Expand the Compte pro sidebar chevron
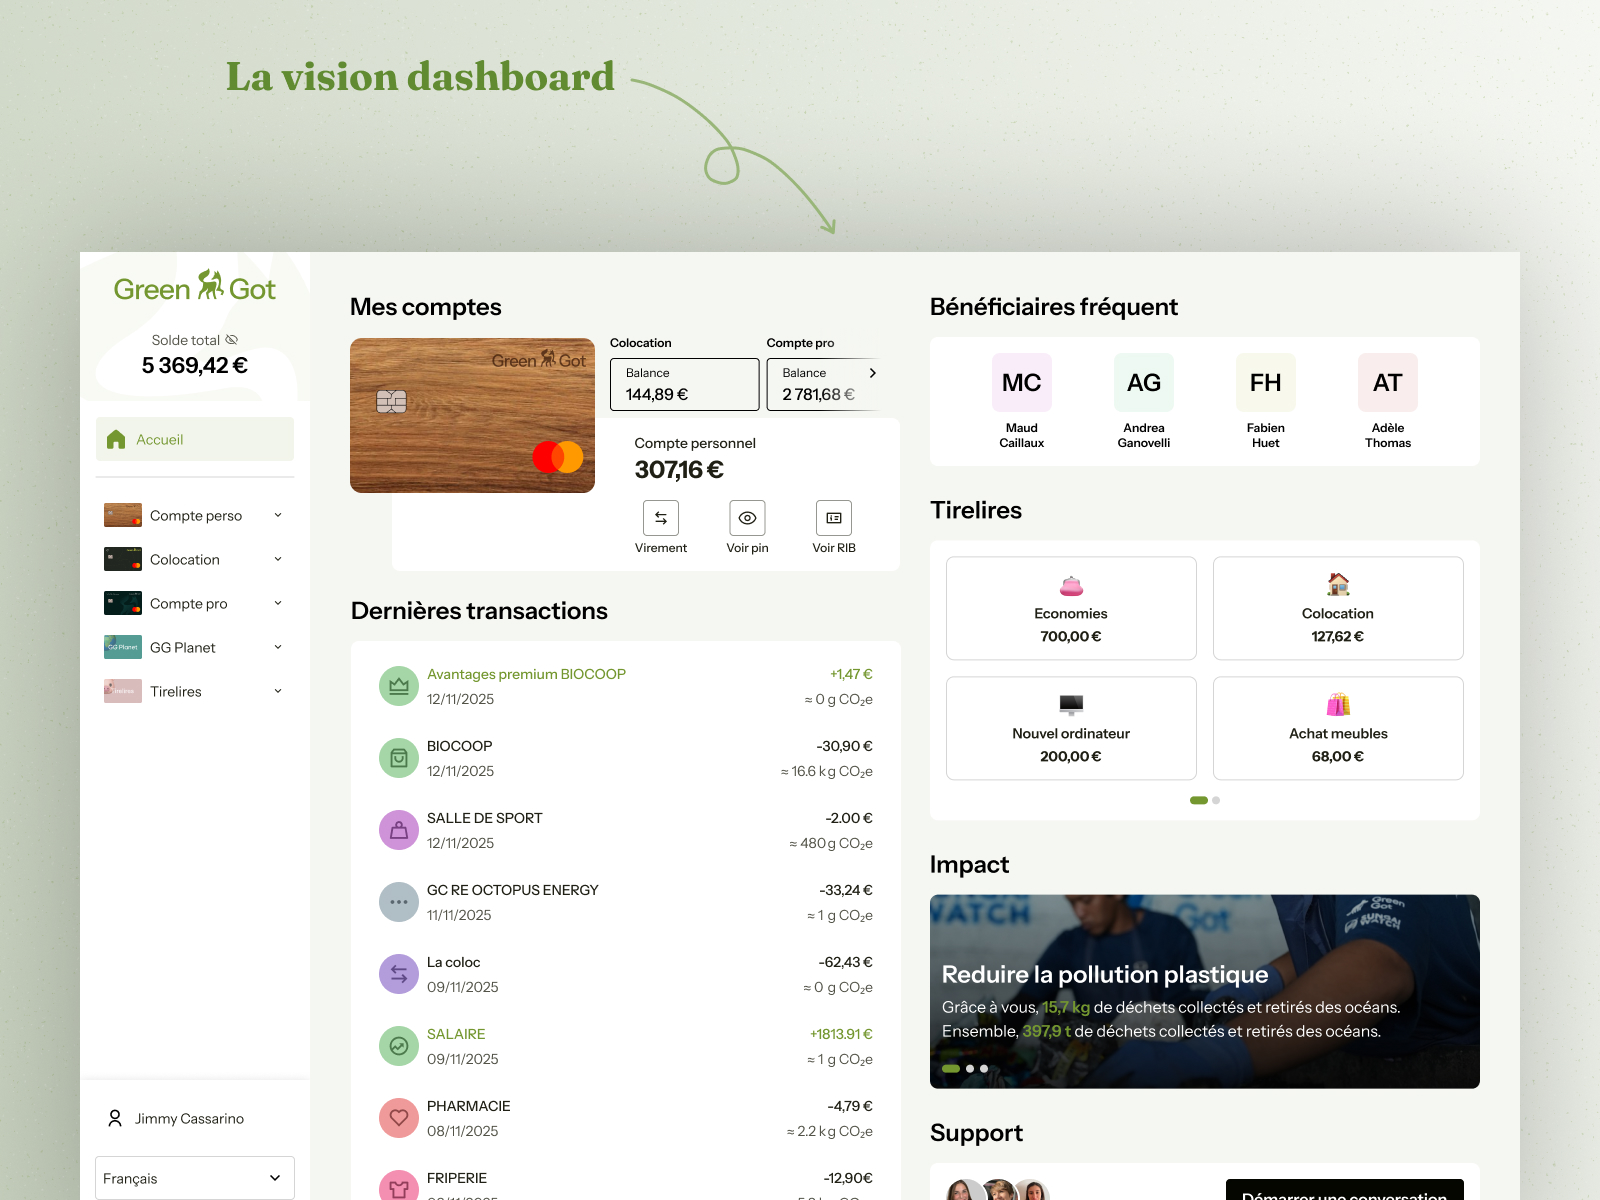The image size is (1600, 1200). pyautogui.click(x=278, y=603)
